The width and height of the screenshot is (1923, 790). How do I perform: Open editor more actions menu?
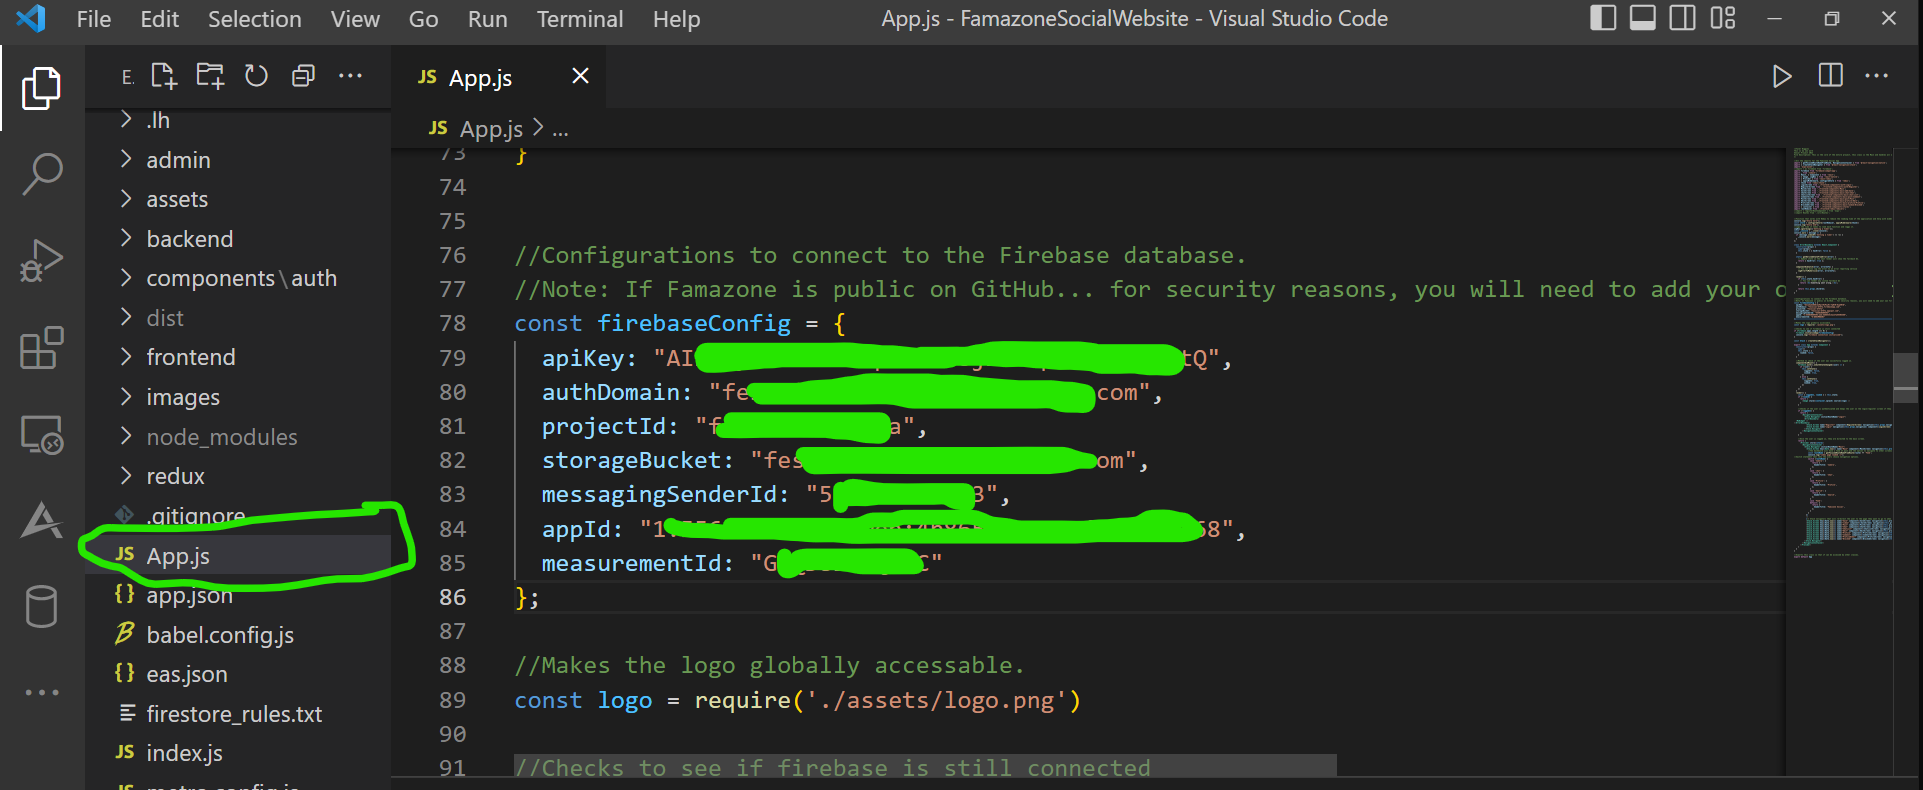click(x=1877, y=76)
